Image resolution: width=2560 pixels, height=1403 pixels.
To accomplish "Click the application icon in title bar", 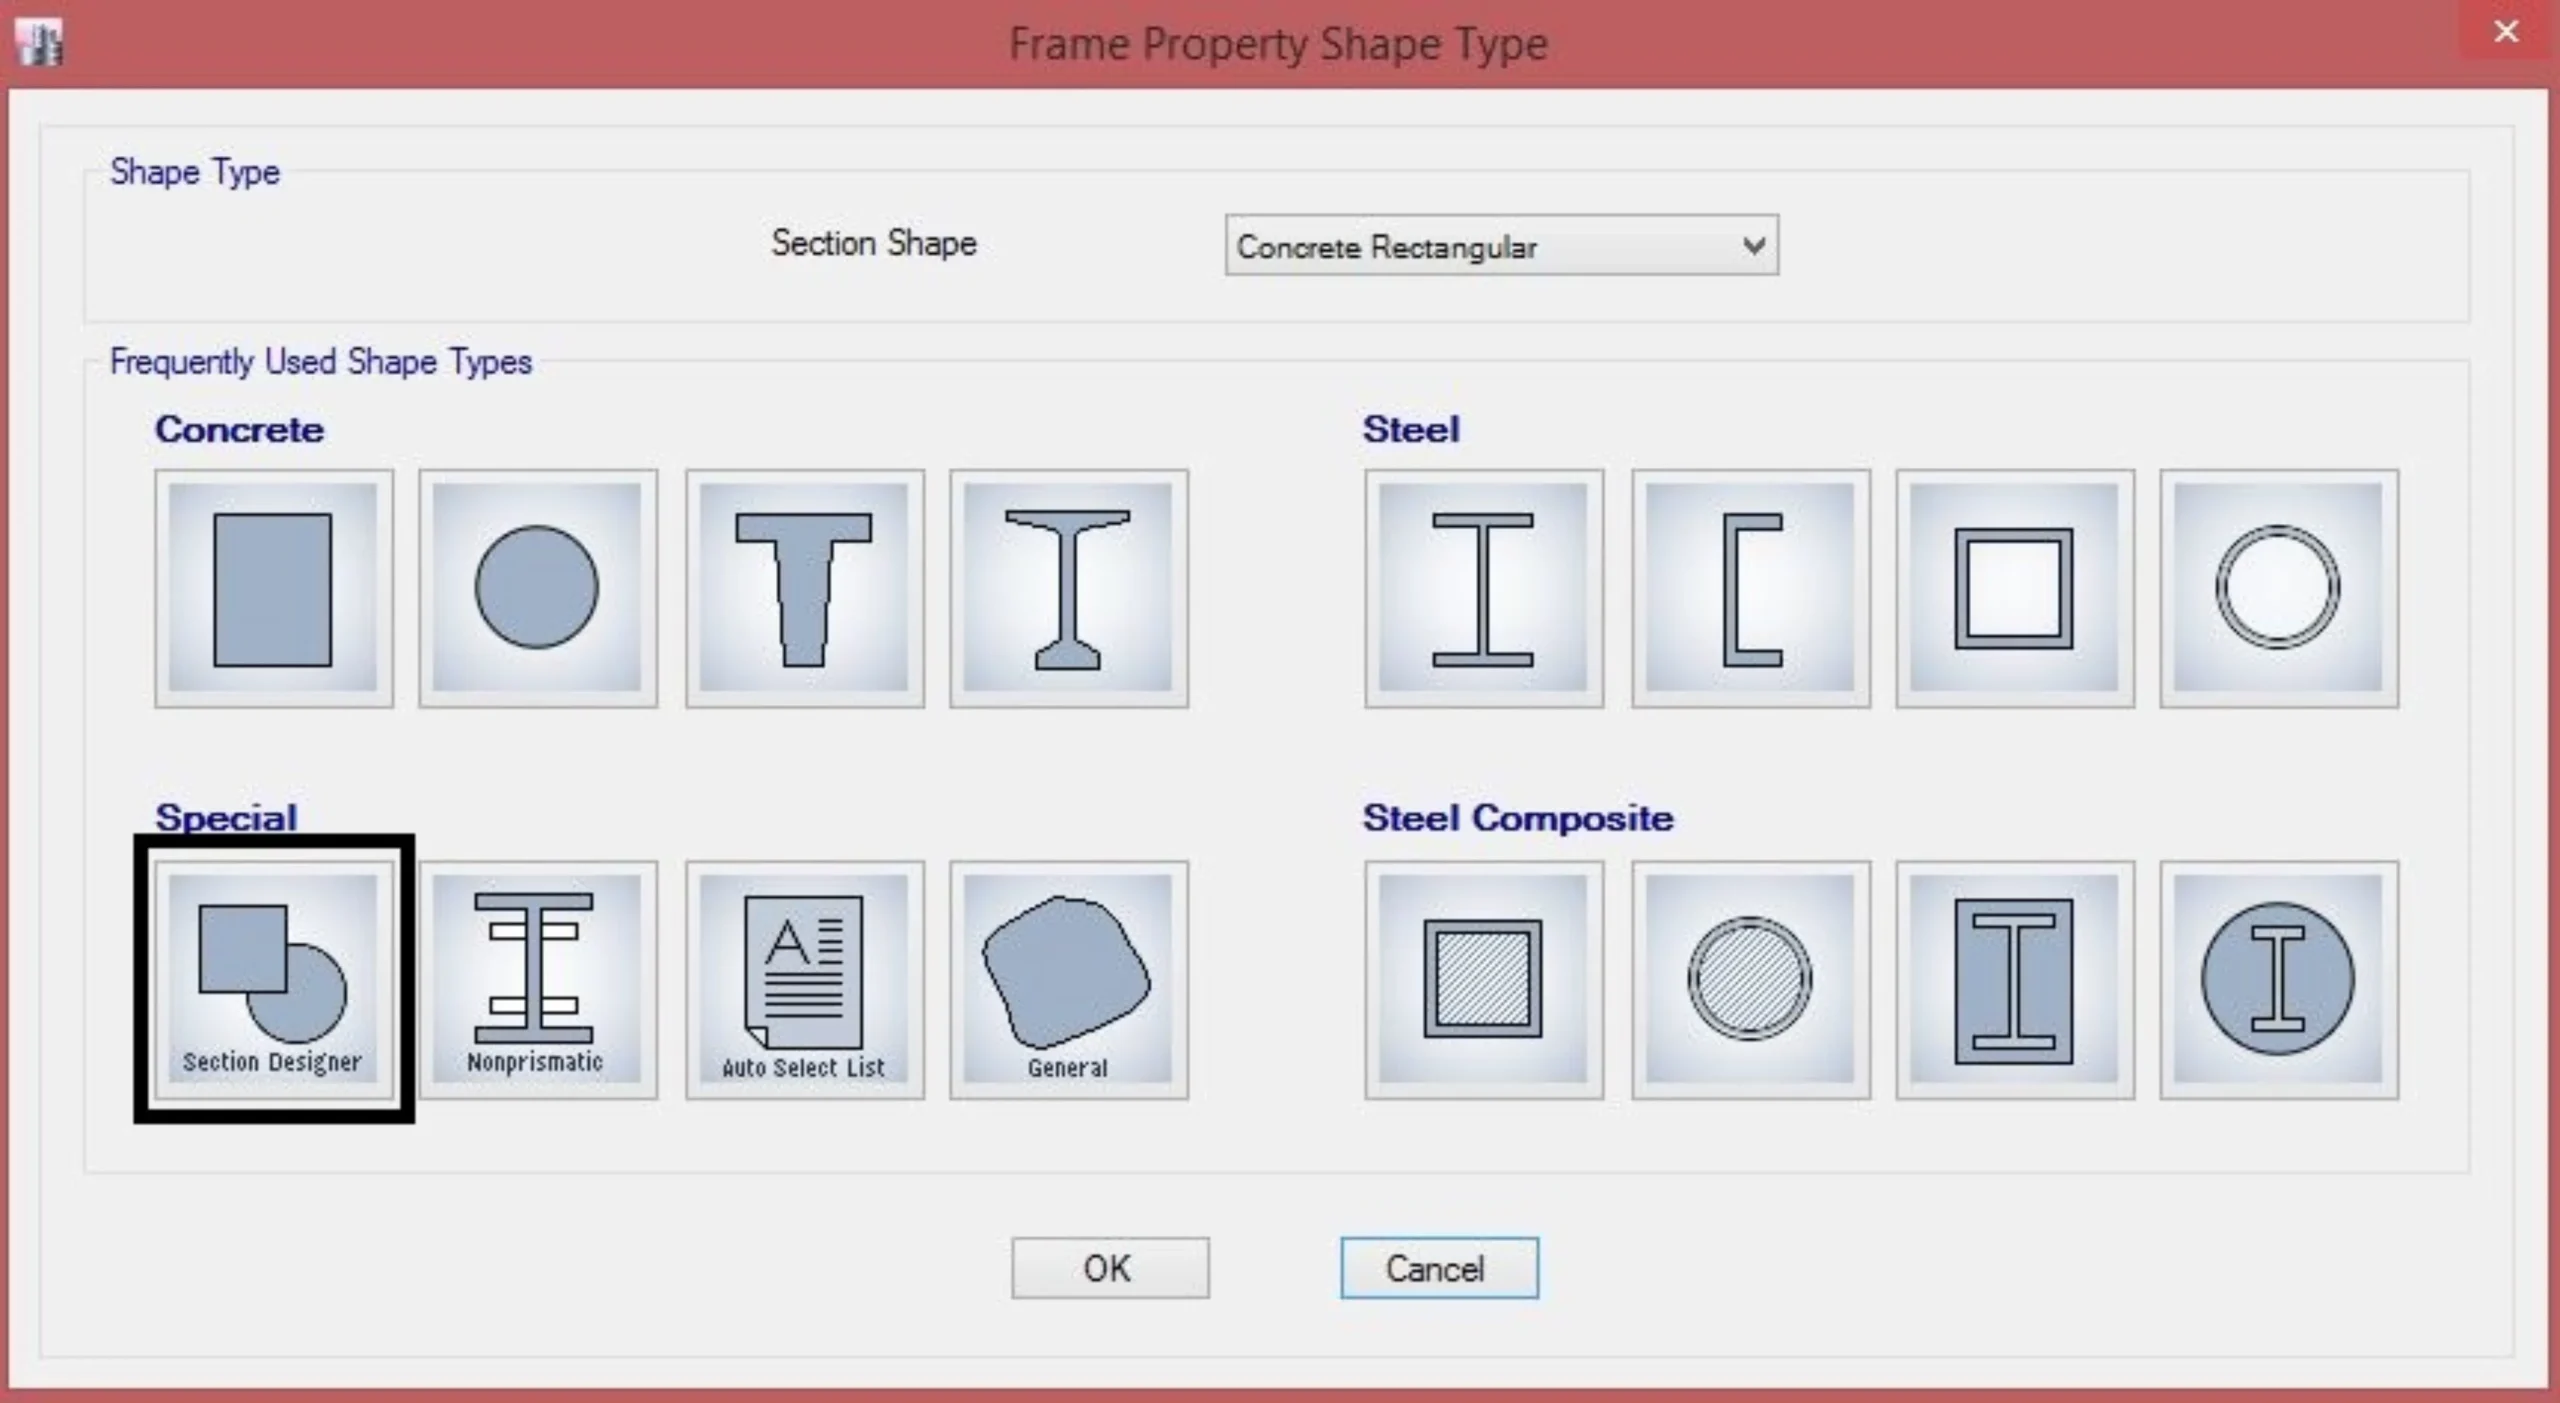I will (x=39, y=43).
